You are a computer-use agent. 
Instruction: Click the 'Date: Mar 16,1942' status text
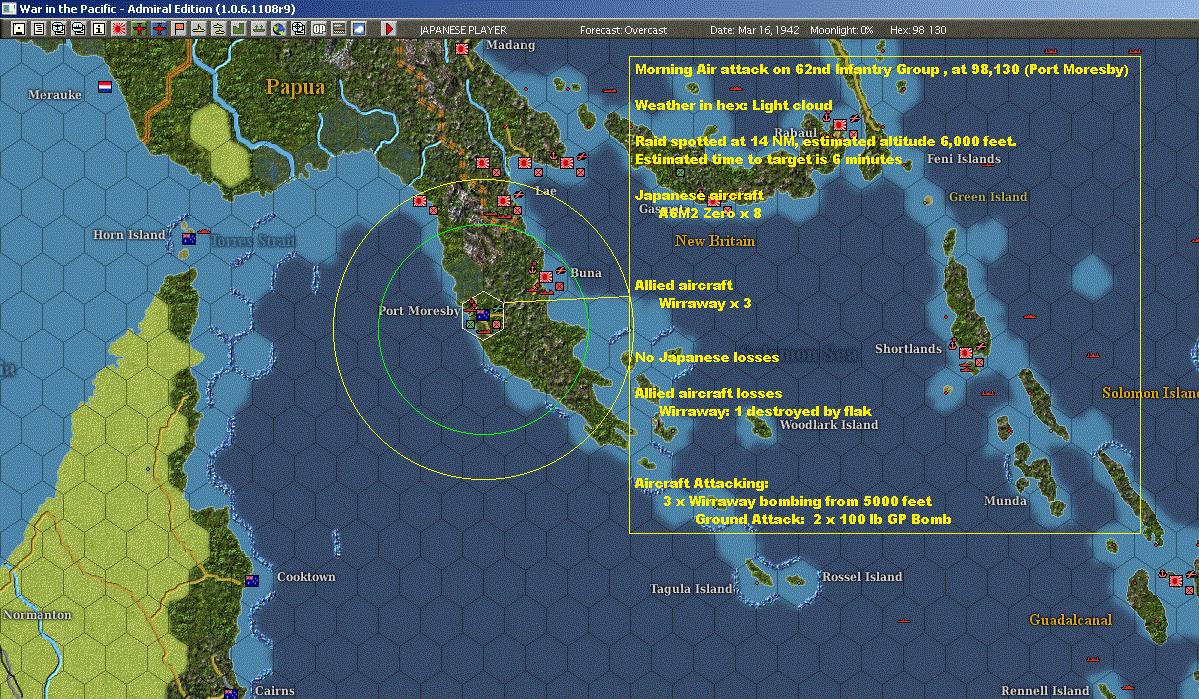pos(755,30)
